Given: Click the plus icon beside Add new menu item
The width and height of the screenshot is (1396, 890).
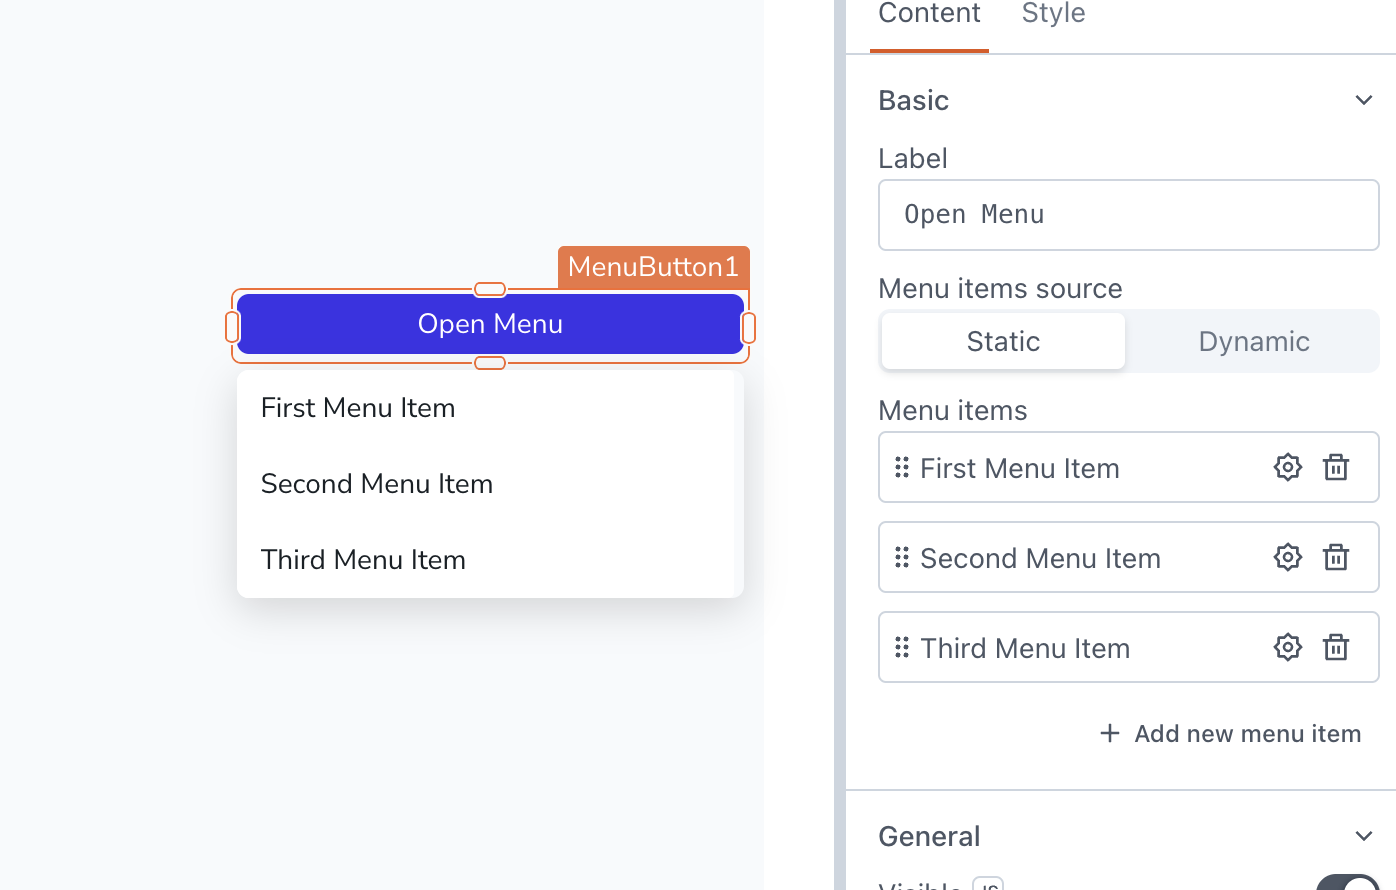Looking at the screenshot, I should (1110, 733).
